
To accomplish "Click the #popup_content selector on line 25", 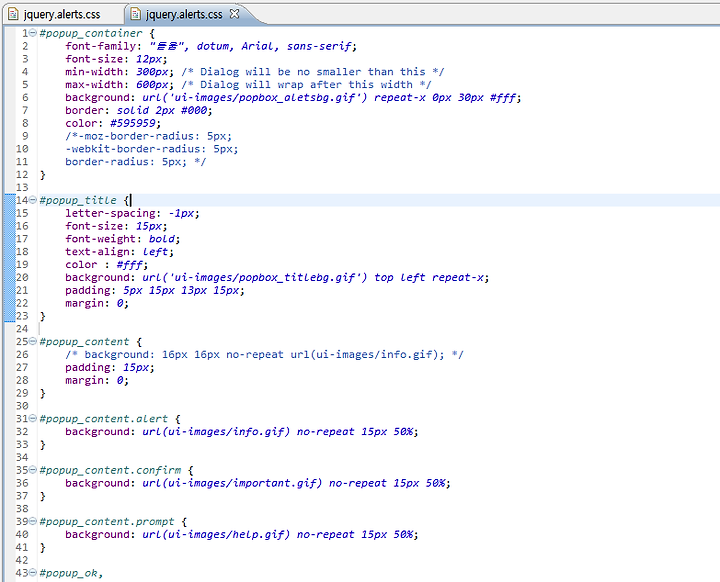I will click(84, 342).
